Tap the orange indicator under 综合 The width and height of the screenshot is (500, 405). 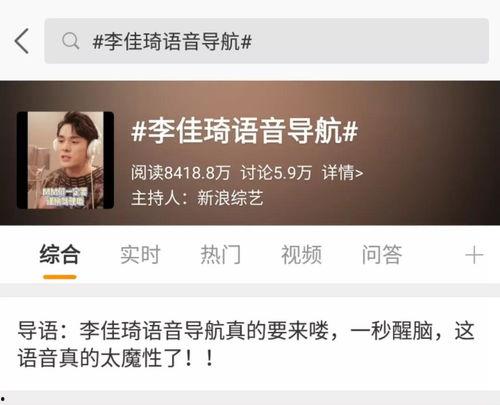coord(60,277)
